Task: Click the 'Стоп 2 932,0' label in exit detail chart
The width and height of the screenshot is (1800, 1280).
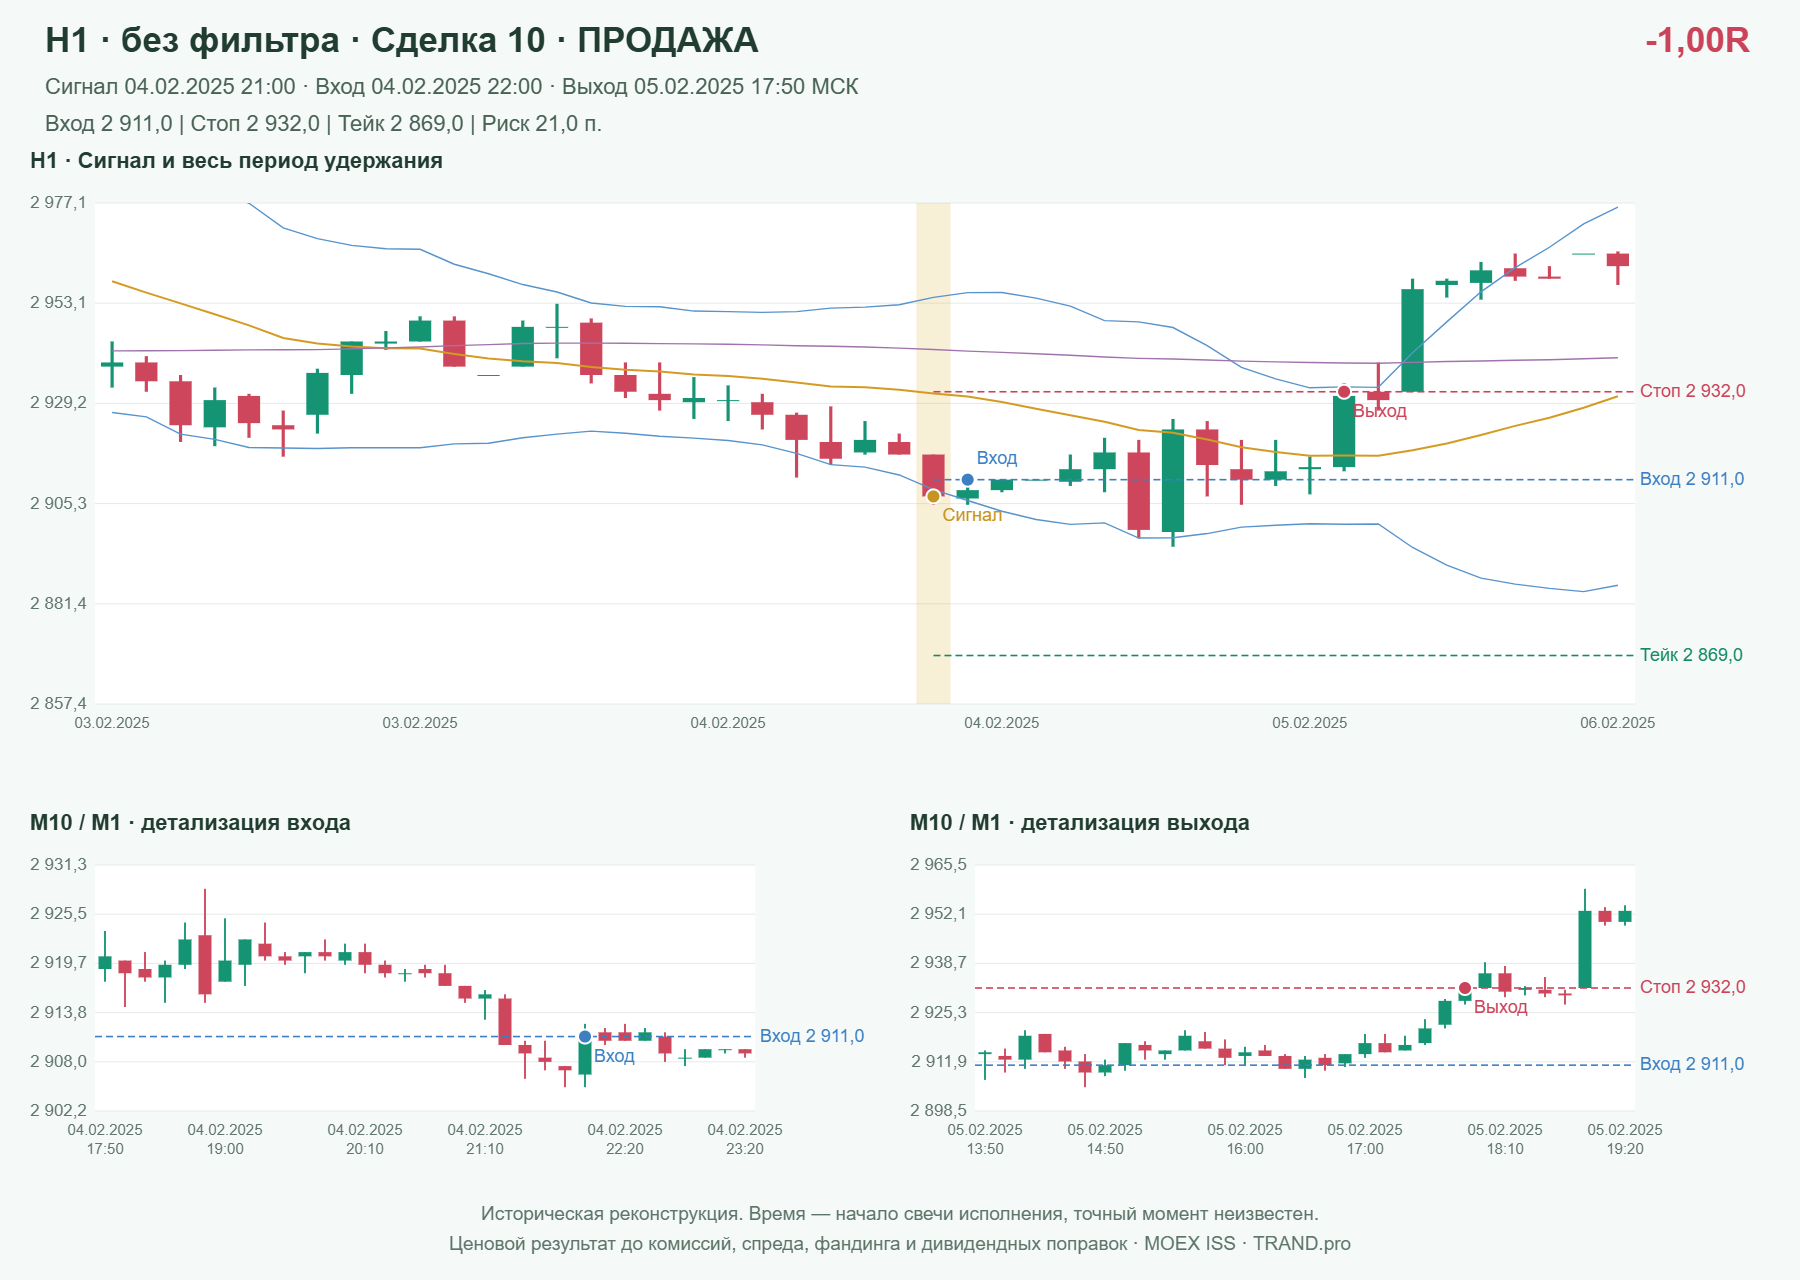Action: coord(1692,987)
